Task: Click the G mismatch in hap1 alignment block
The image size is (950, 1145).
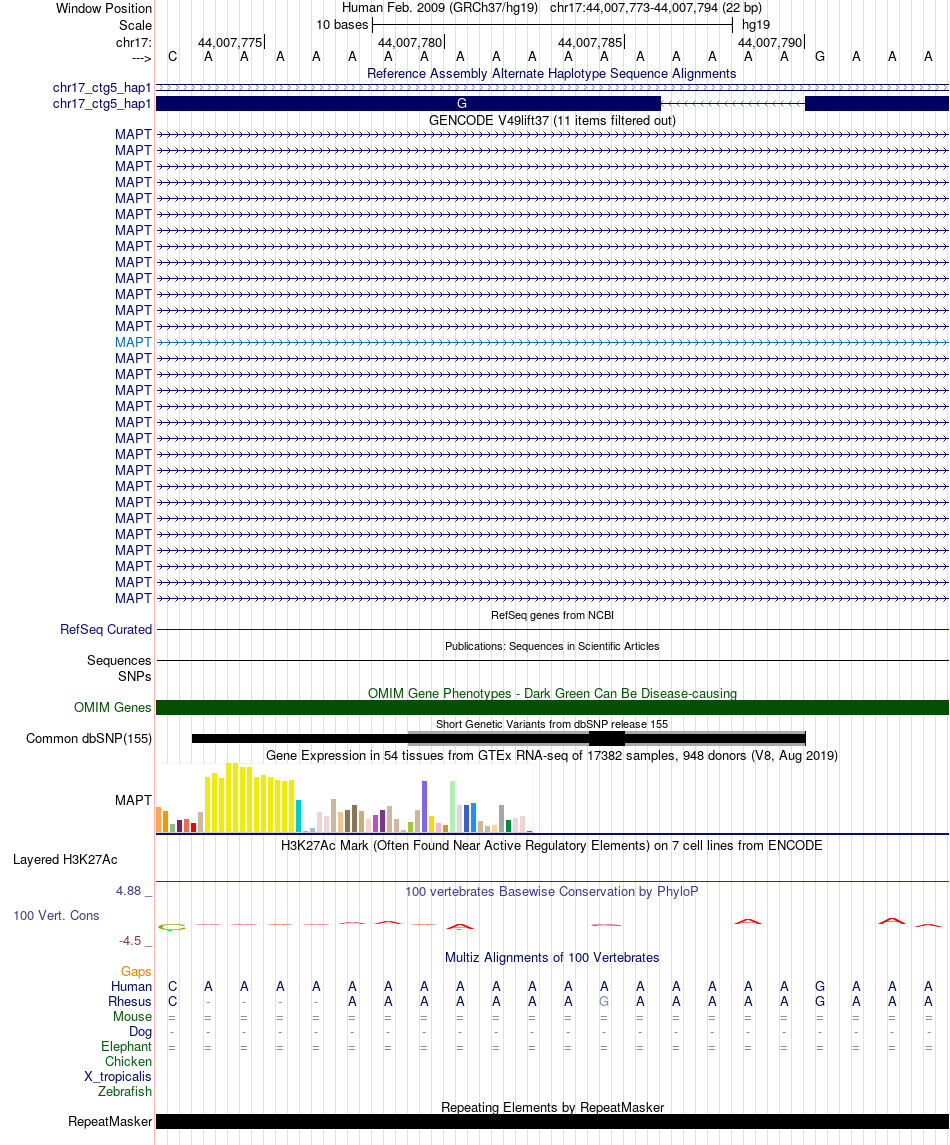Action: click(461, 104)
